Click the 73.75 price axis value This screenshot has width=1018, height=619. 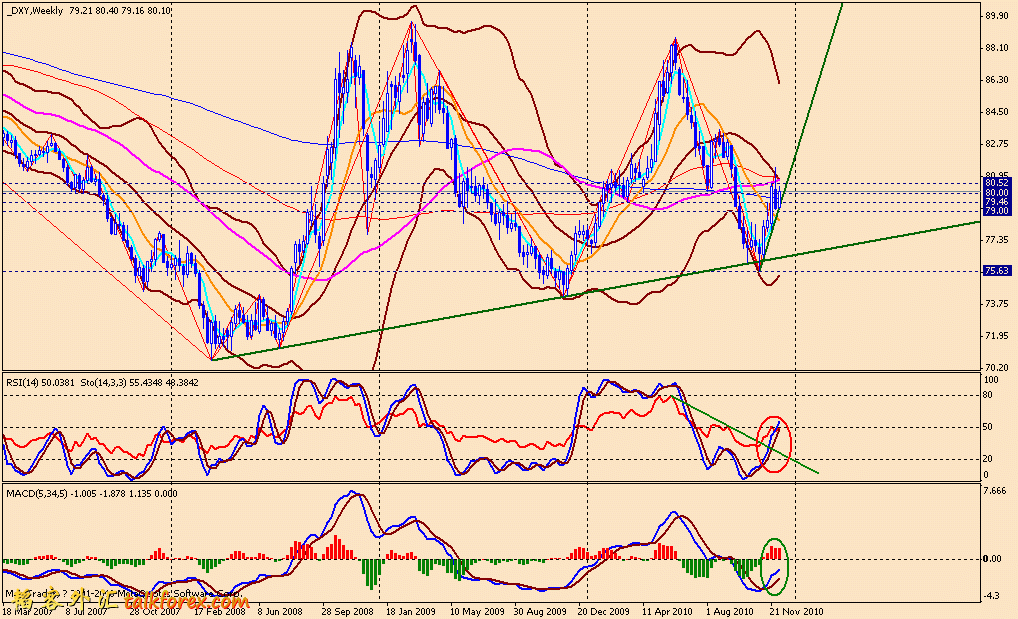[x=996, y=304]
